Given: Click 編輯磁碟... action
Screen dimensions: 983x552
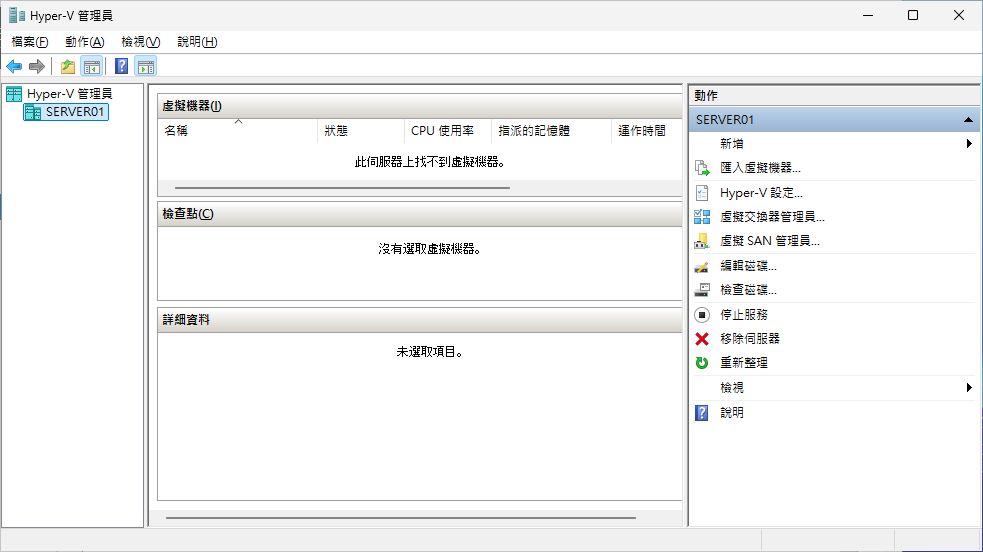Looking at the screenshot, I should (x=749, y=266).
